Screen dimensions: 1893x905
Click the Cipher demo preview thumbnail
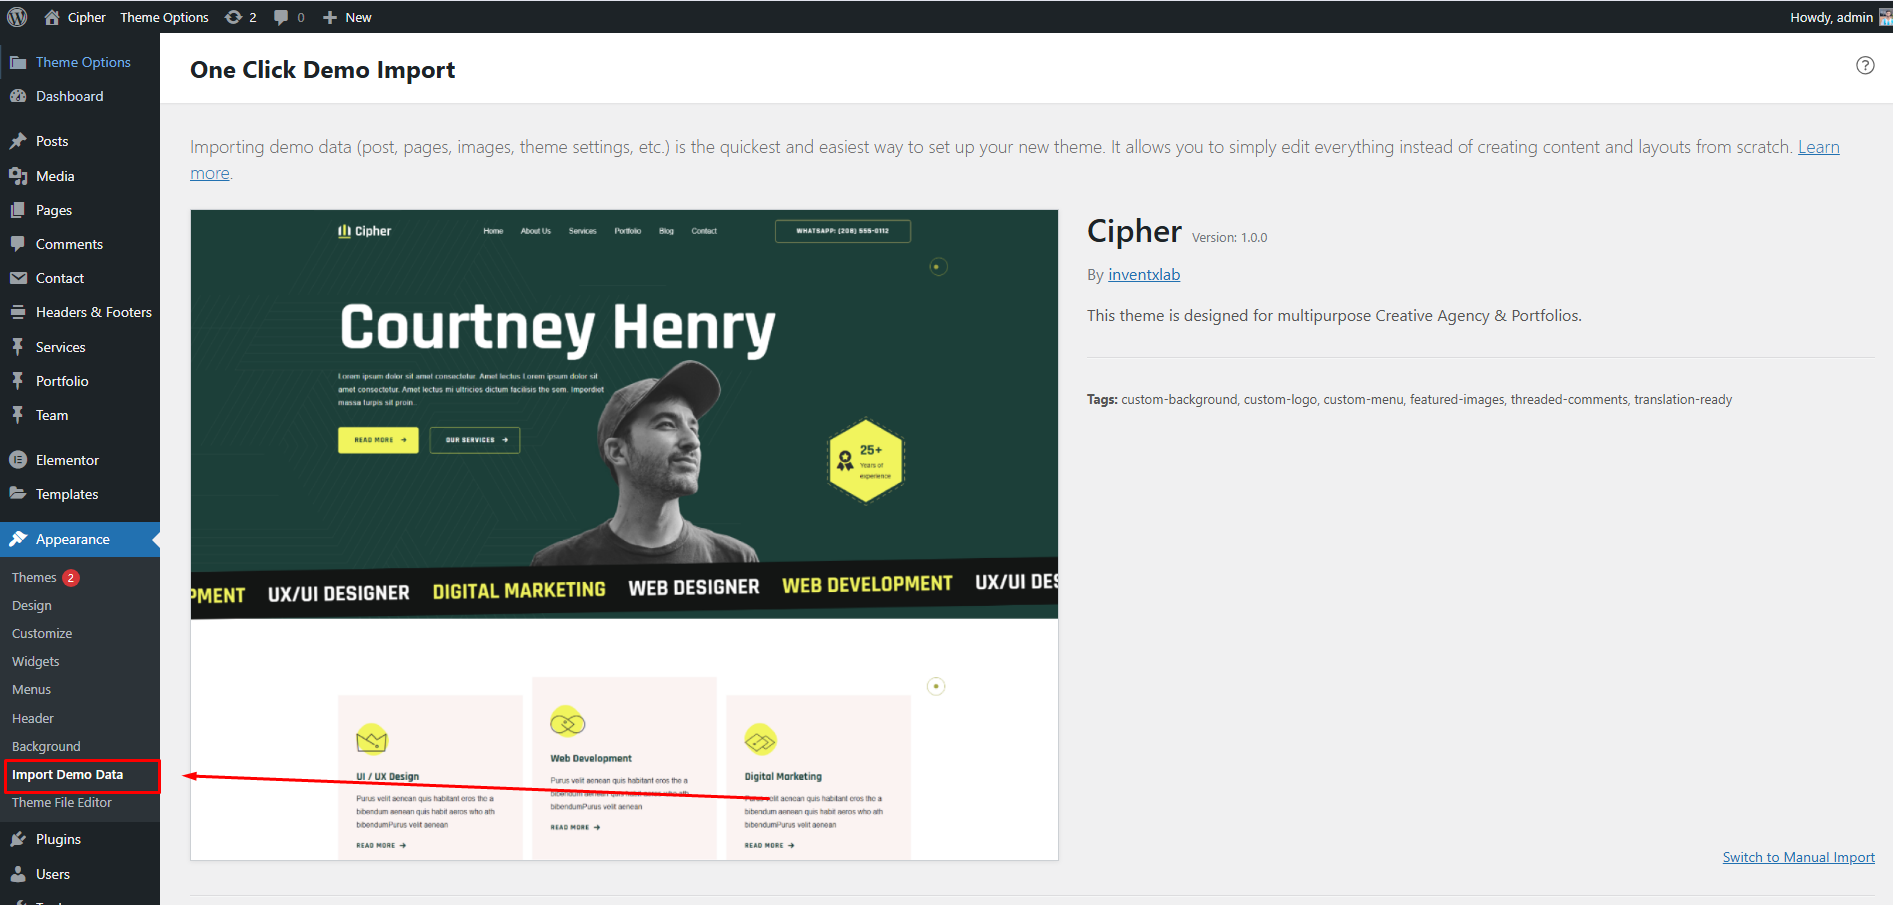[x=624, y=534]
